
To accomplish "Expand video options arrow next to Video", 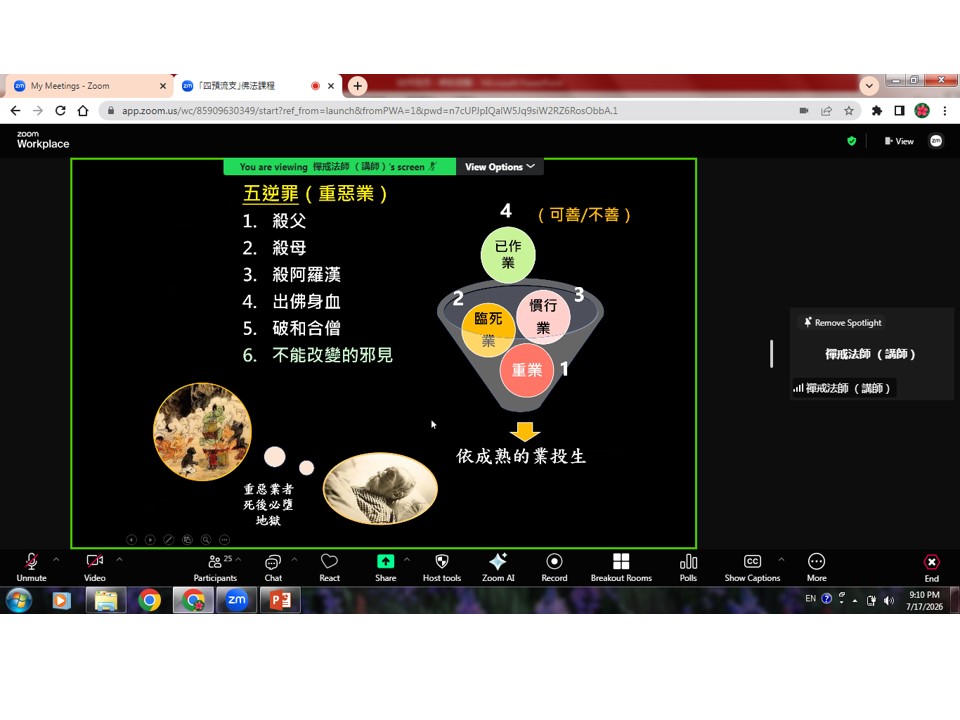I will coord(119,560).
